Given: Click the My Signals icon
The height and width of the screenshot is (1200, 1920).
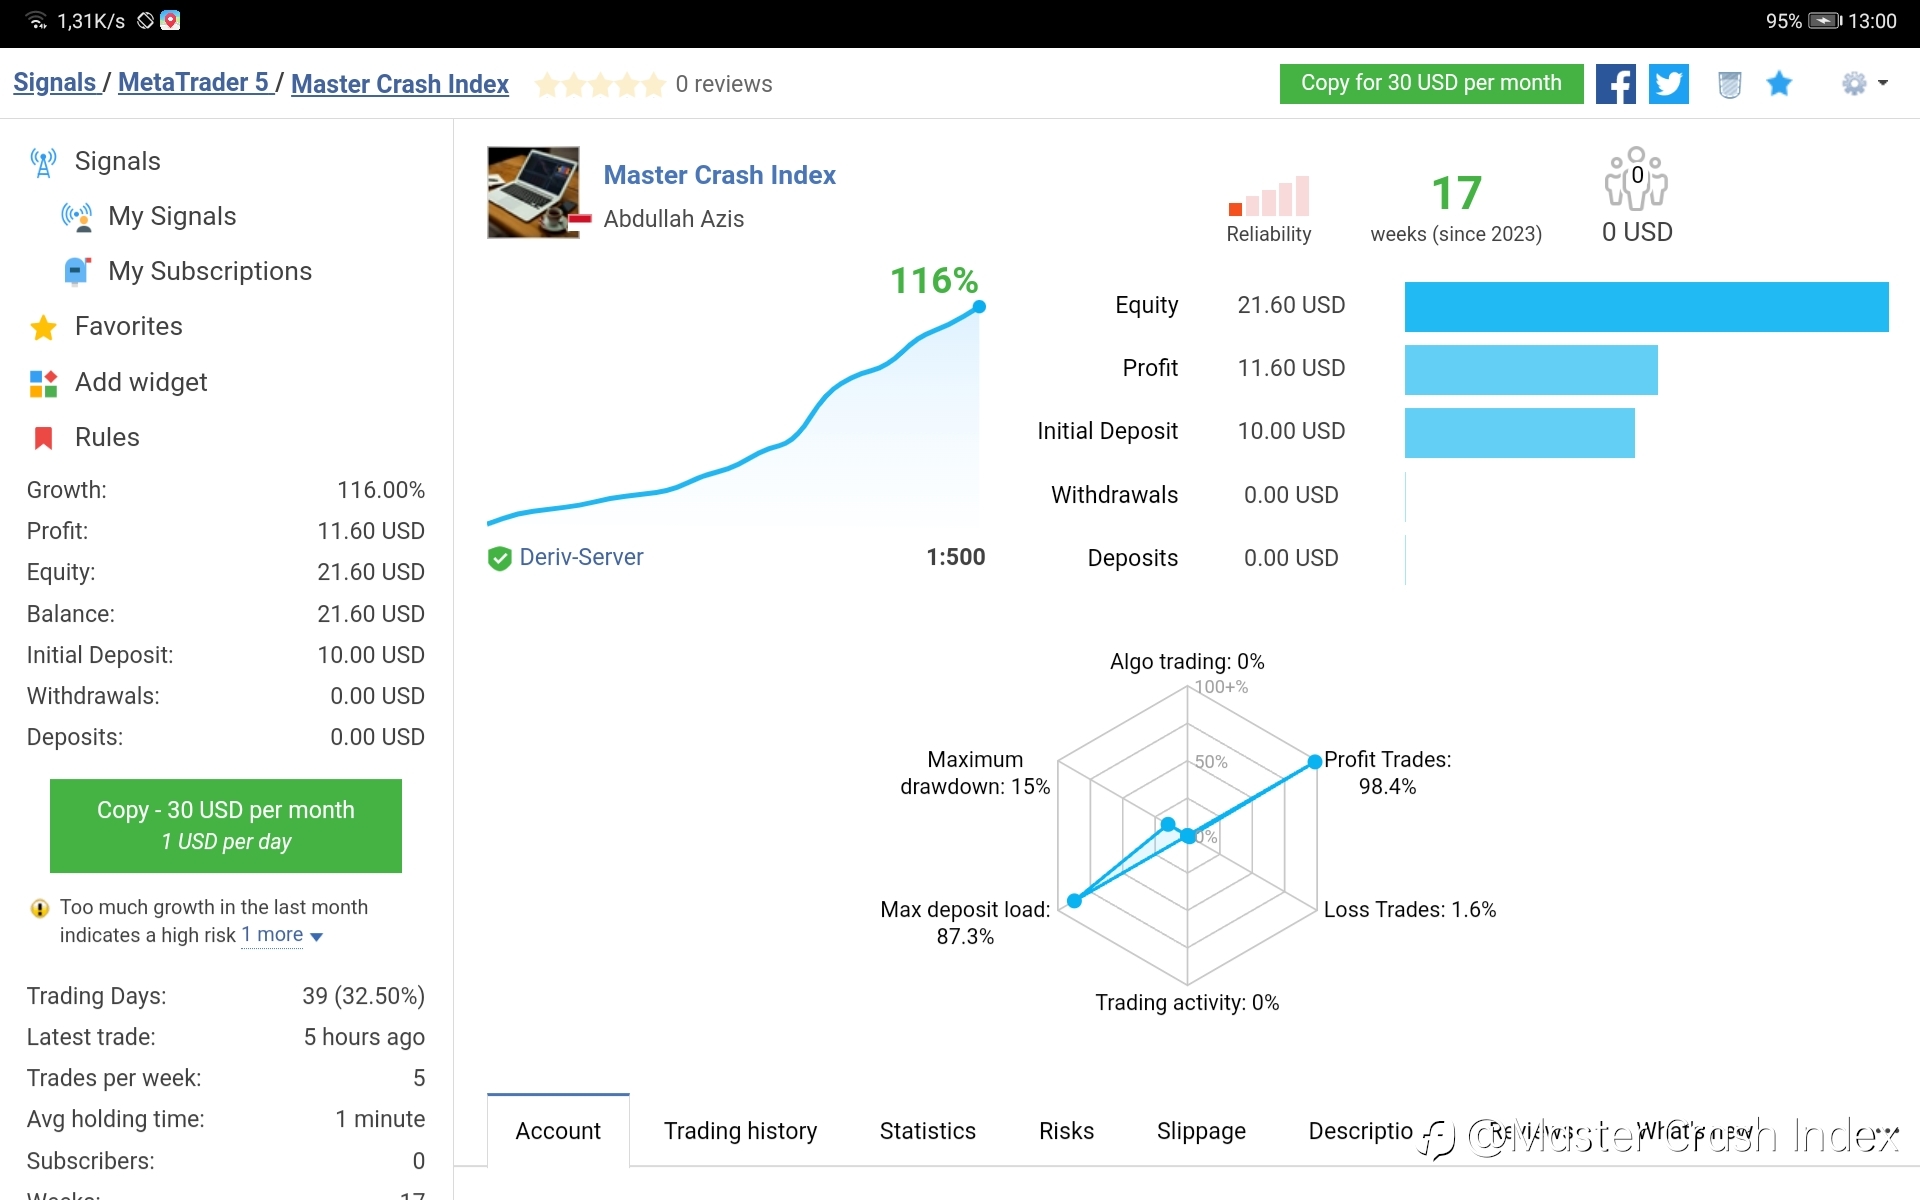Looking at the screenshot, I should [x=77, y=217].
